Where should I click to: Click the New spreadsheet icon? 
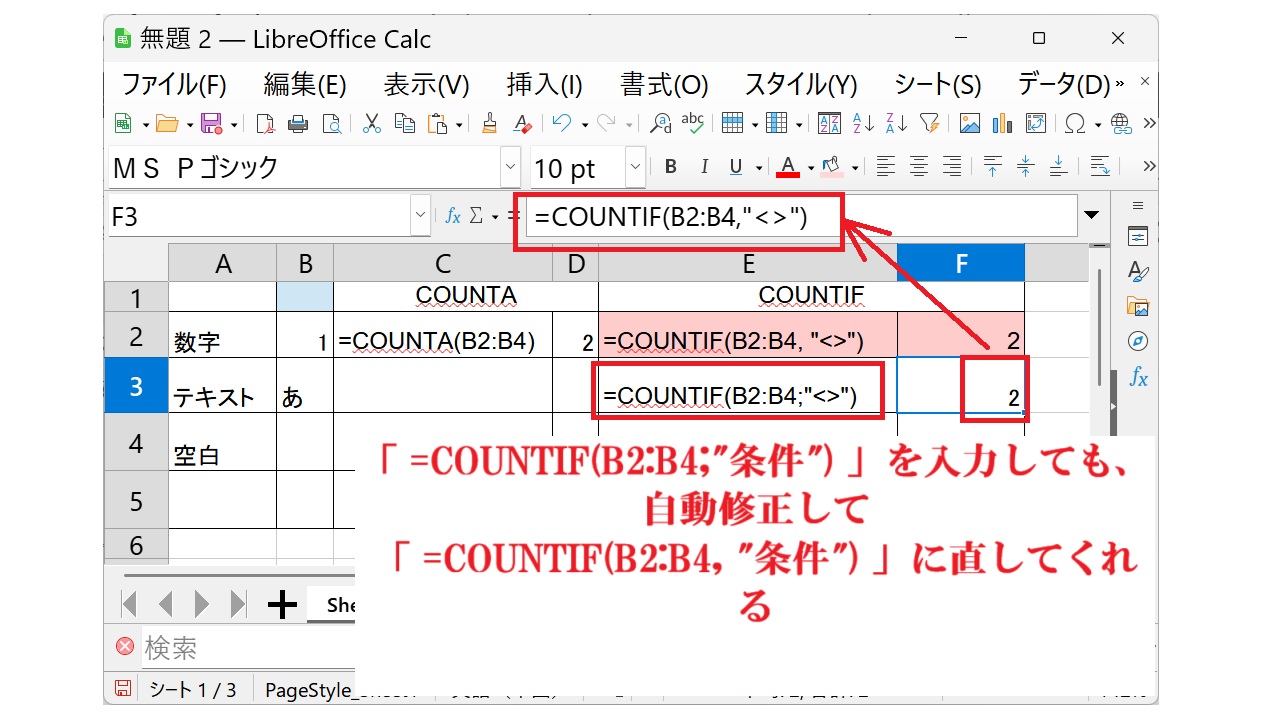coord(124,123)
